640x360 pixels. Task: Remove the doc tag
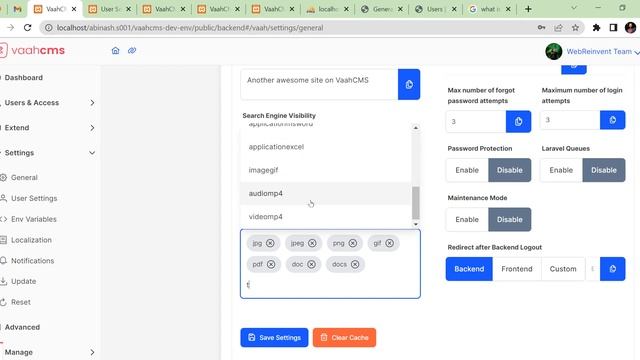[311, 264]
